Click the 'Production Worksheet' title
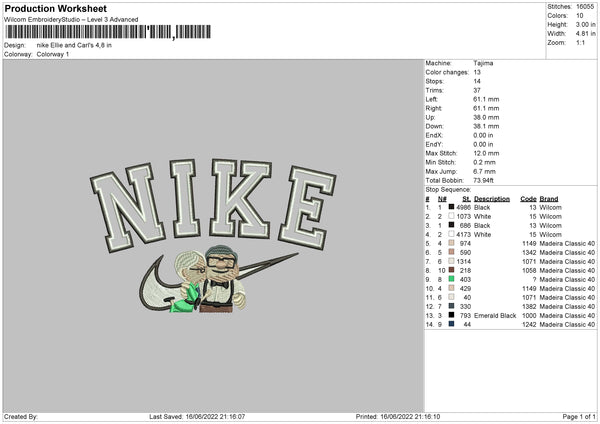The width and height of the screenshot is (600, 424). tap(55, 8)
